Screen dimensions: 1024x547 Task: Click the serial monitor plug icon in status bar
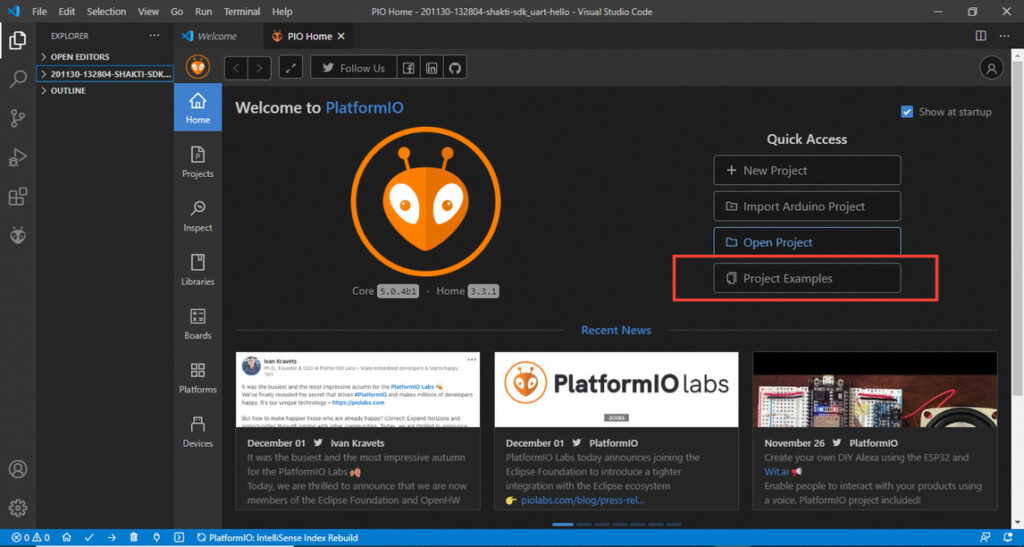(156, 538)
